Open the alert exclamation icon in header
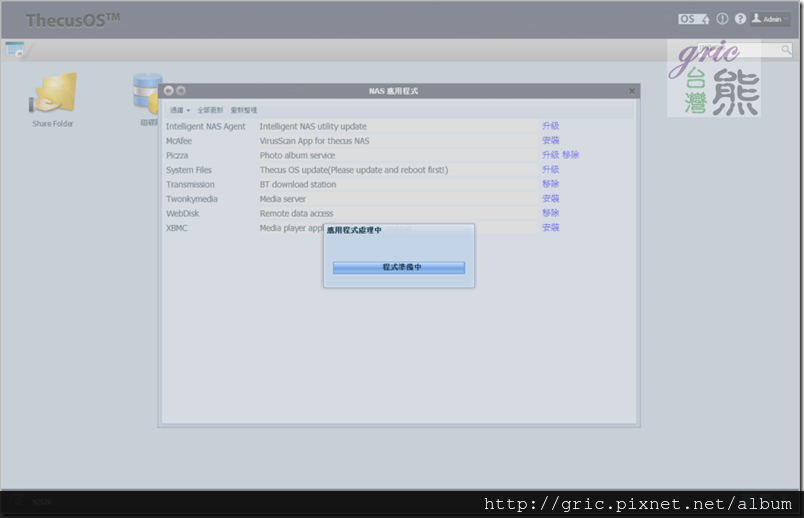 [722, 19]
